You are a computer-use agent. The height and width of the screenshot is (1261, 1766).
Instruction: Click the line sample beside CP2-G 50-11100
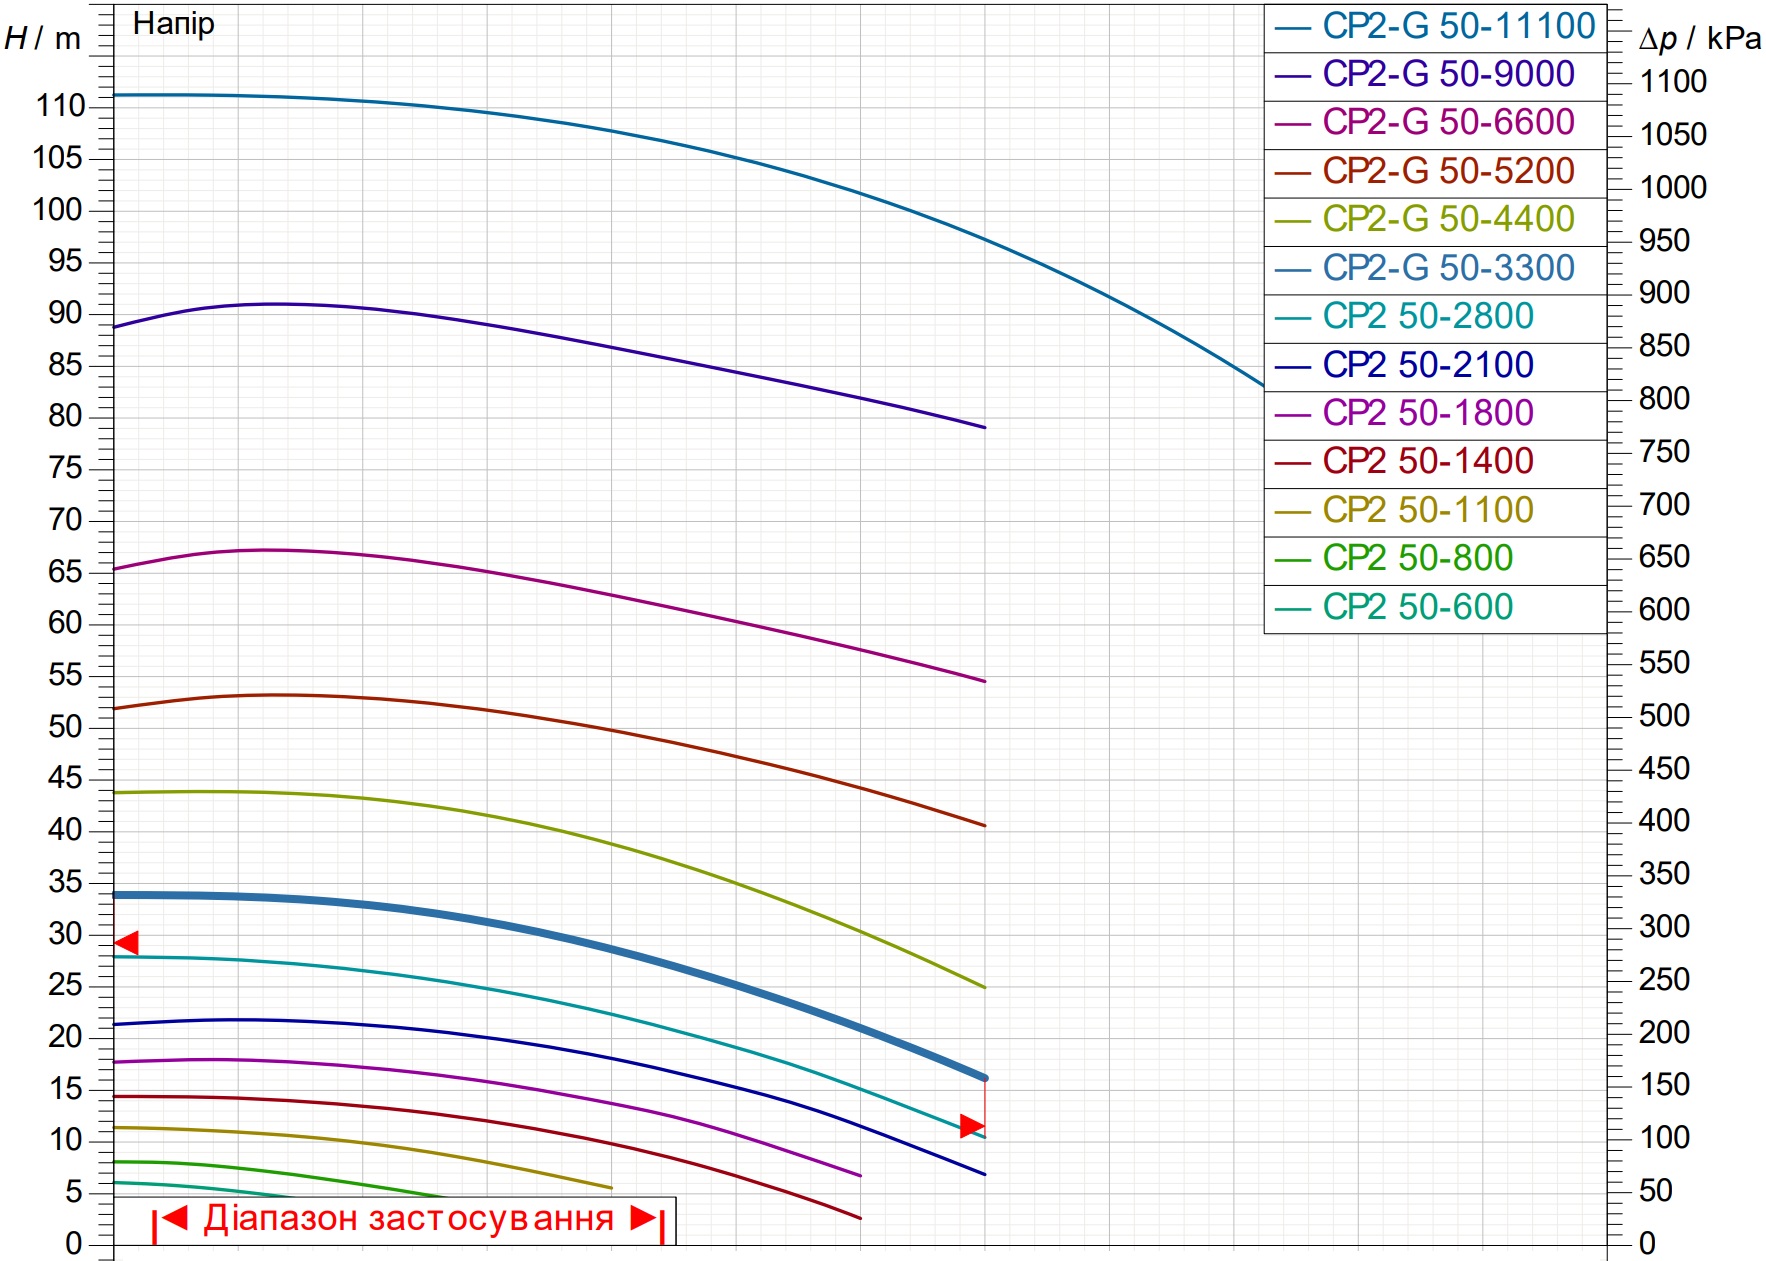click(1292, 28)
